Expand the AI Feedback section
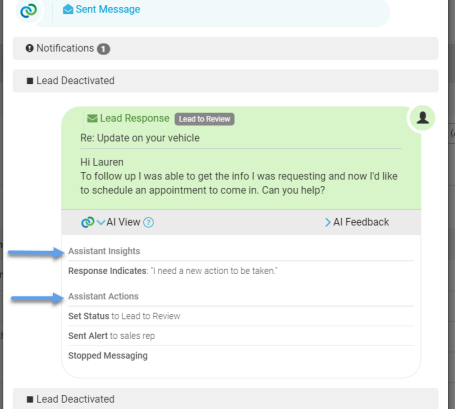 pyautogui.click(x=357, y=222)
